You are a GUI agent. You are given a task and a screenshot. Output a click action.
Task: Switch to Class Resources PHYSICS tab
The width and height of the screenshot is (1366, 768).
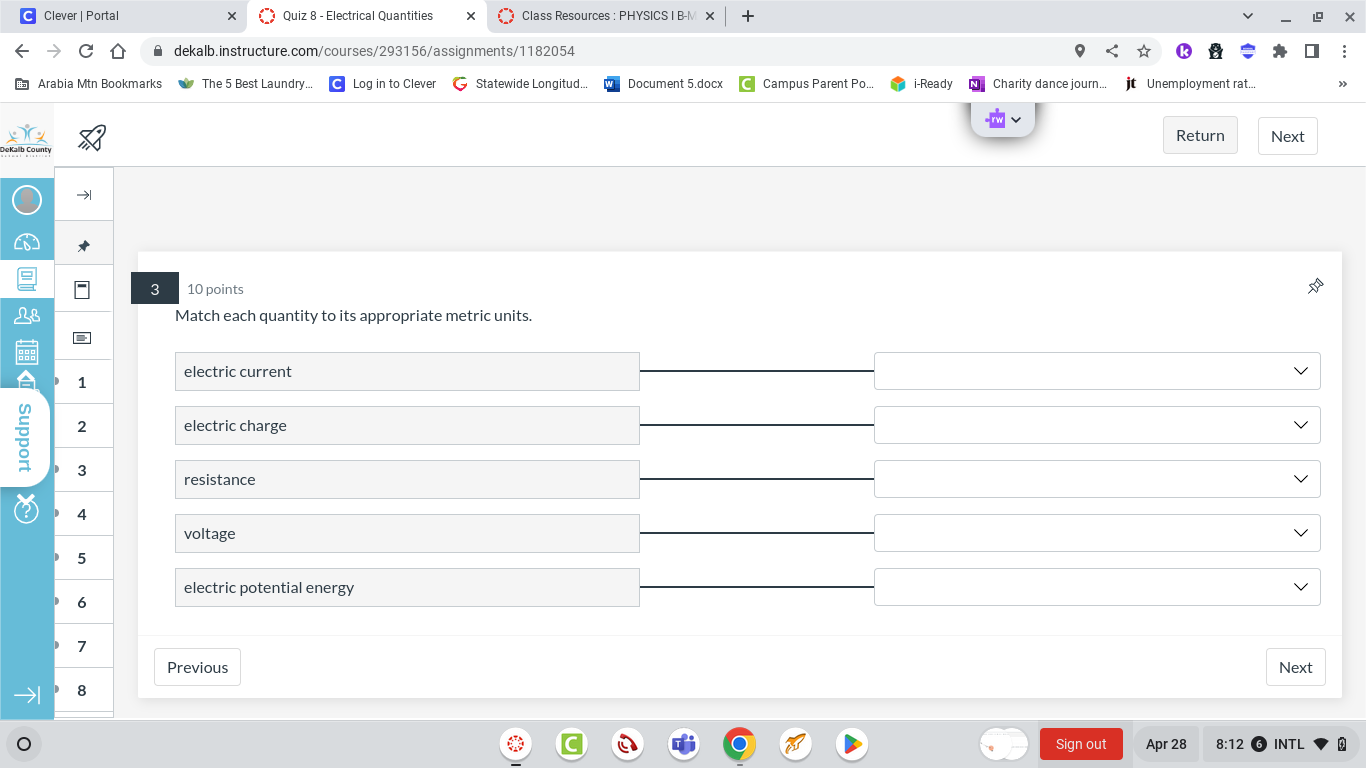coord(605,16)
